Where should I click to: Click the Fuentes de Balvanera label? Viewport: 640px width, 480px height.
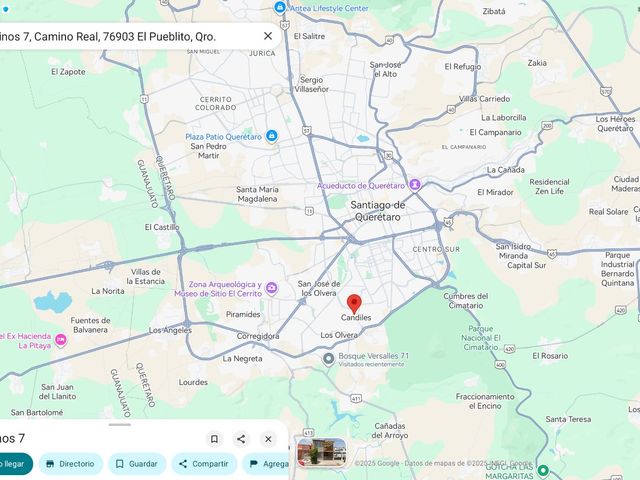[90, 325]
